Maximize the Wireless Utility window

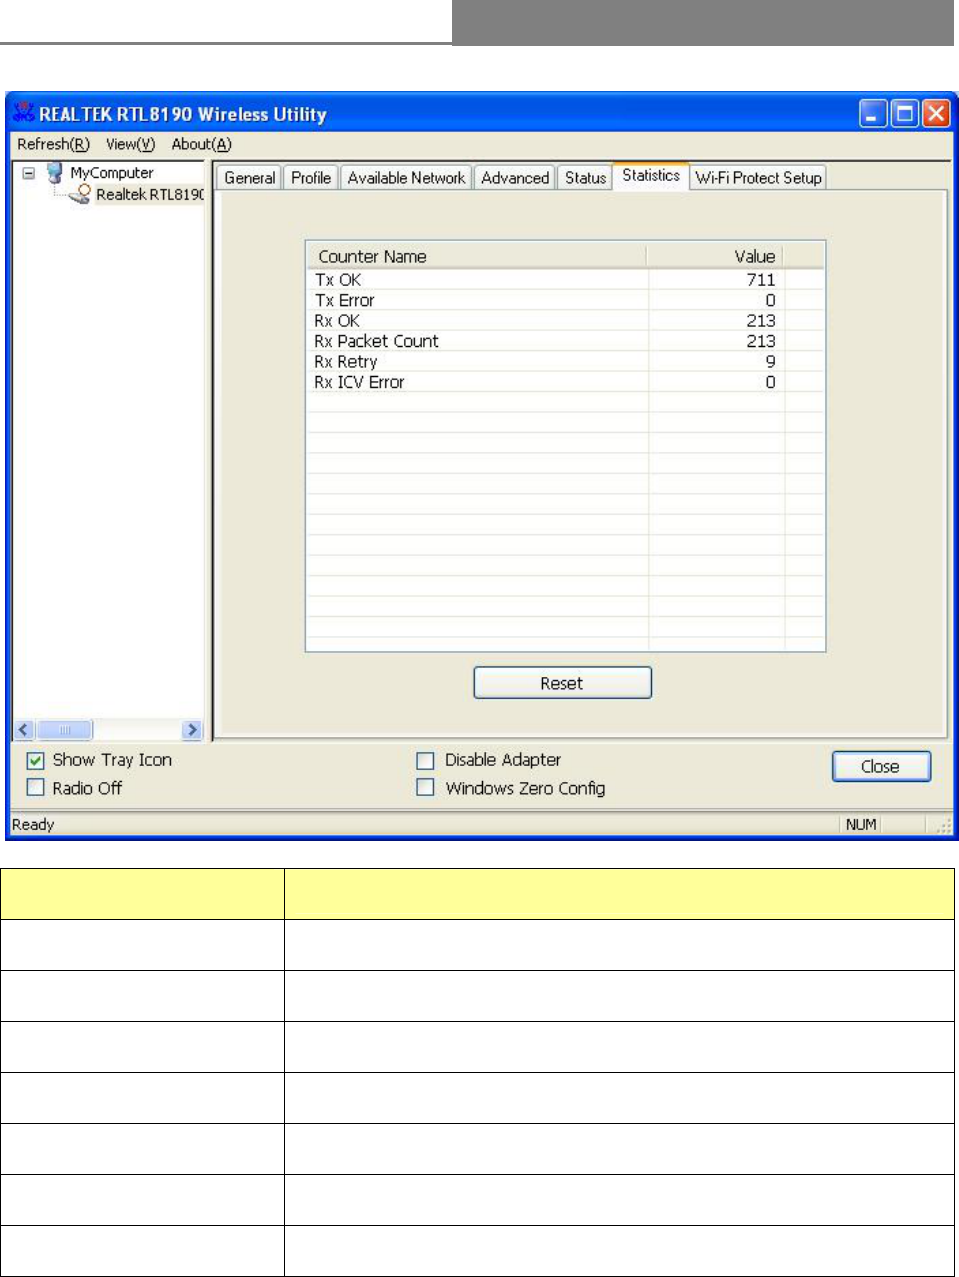[905, 114]
